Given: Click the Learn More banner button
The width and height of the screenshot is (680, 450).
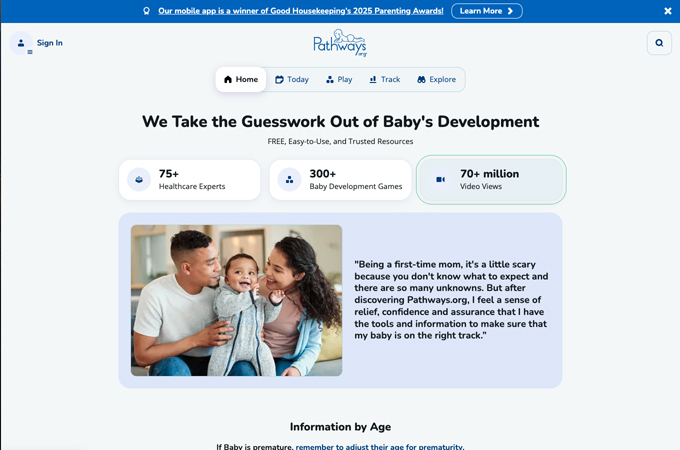Looking at the screenshot, I should pos(487,11).
